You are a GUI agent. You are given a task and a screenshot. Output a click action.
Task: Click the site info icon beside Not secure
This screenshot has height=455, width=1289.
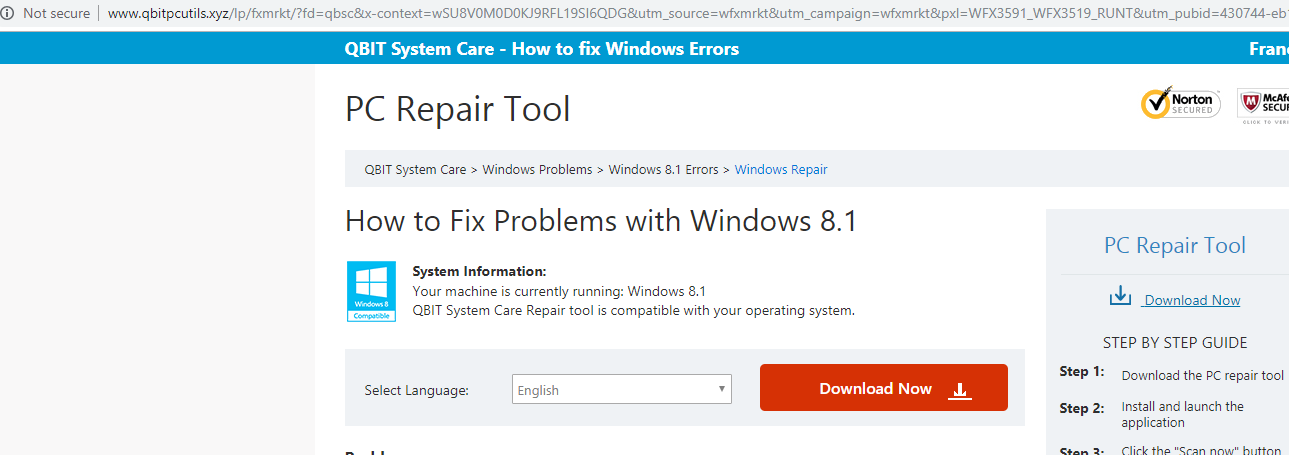[x=8, y=14]
